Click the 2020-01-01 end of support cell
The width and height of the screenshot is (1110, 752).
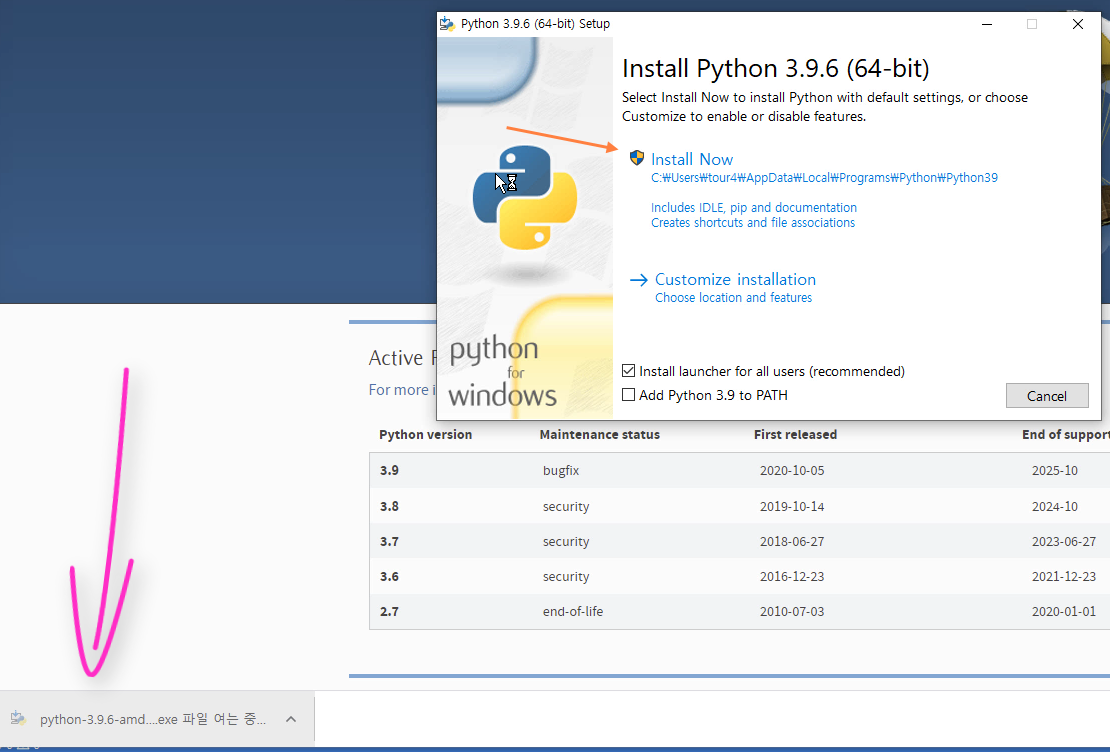[1064, 611]
